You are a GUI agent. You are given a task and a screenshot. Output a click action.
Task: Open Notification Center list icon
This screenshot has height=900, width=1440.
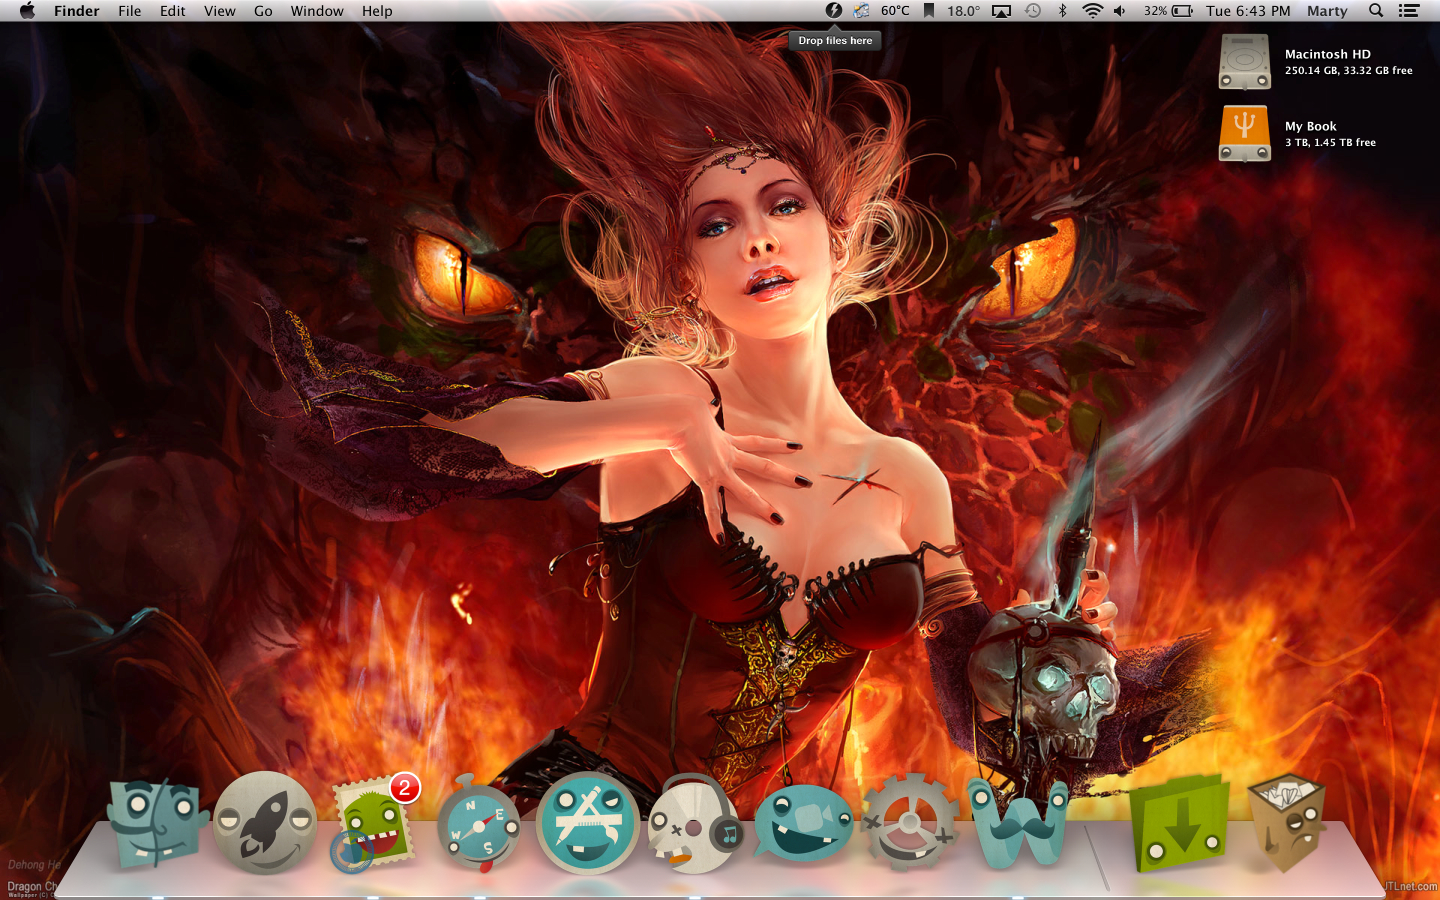[1409, 11]
